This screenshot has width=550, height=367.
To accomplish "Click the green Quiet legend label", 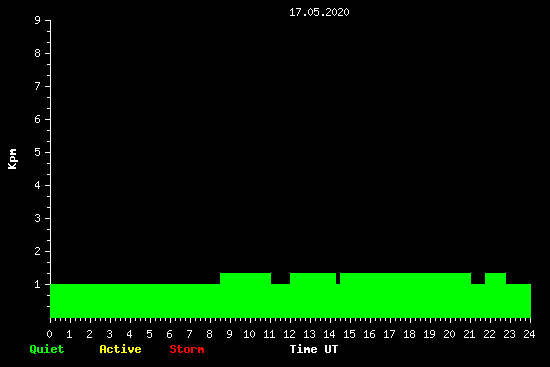I will [47, 349].
